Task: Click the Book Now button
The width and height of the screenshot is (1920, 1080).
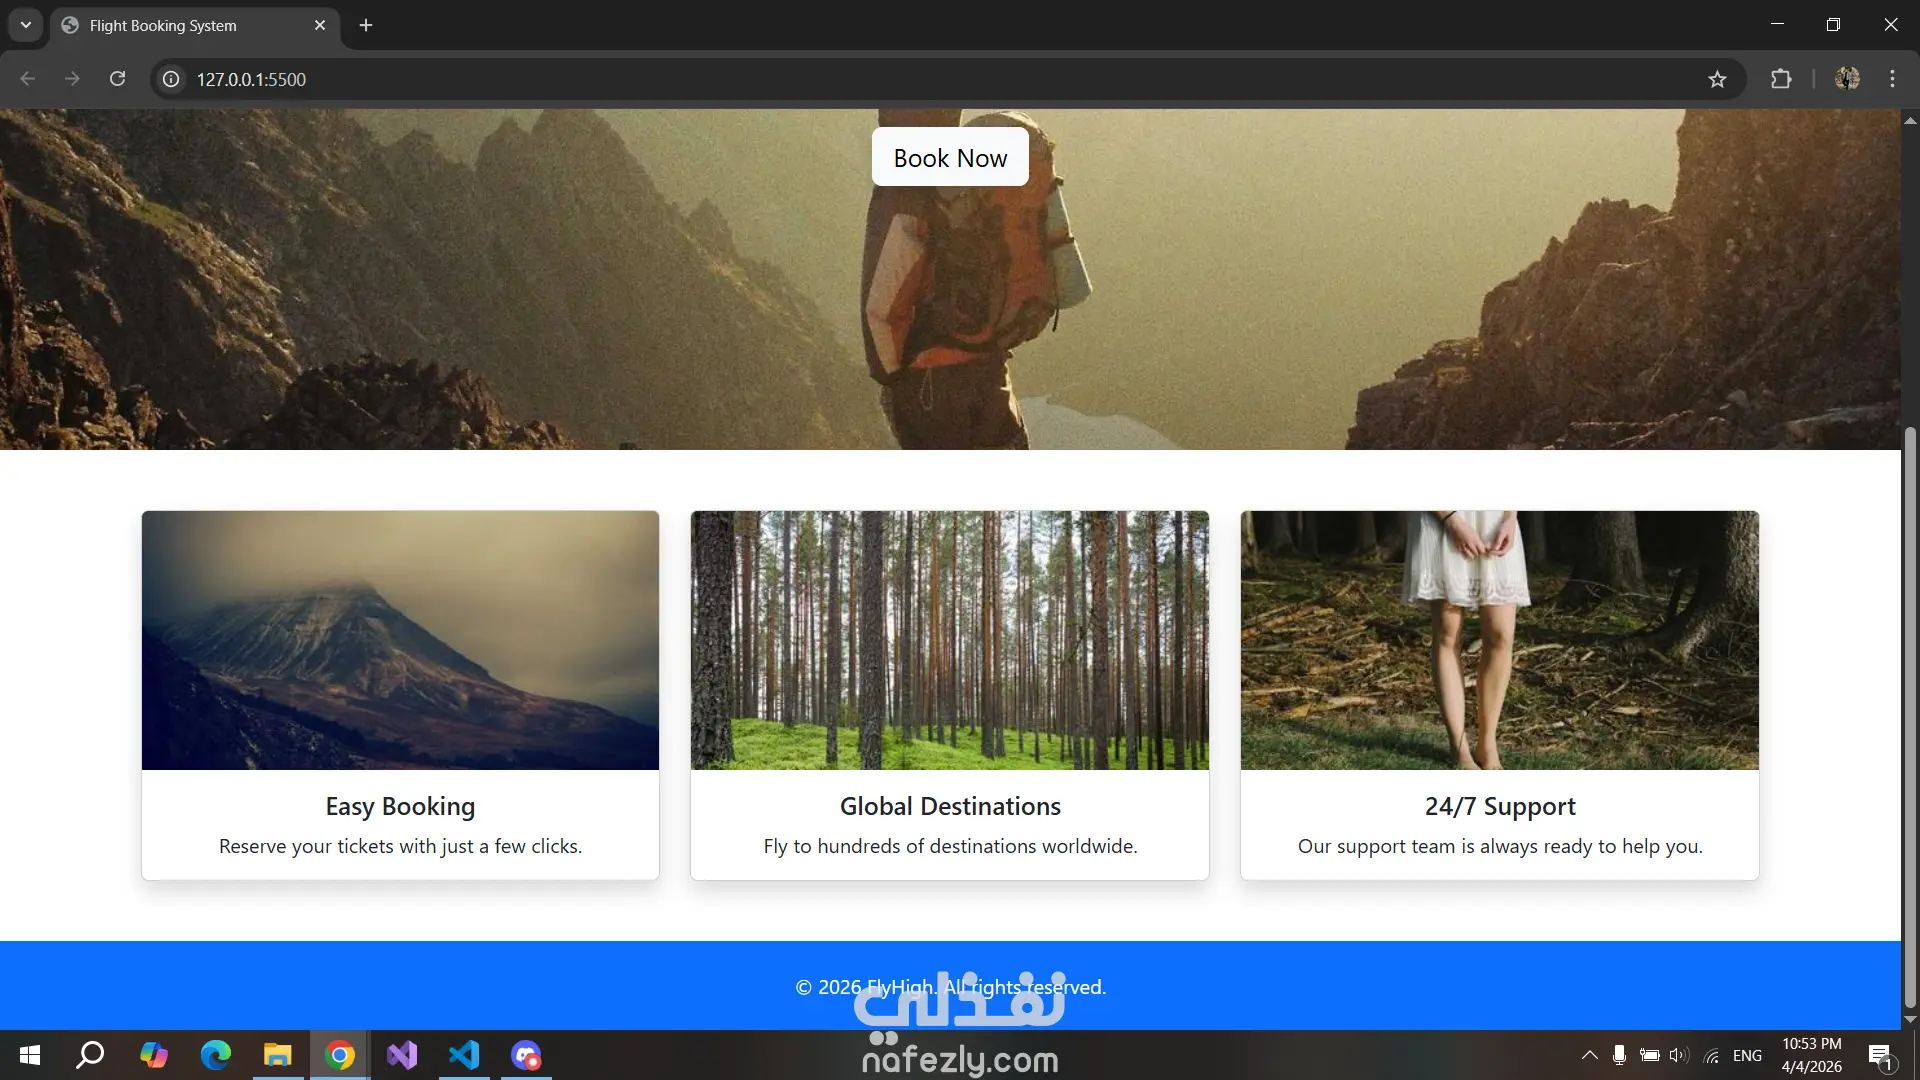Action: (949, 157)
